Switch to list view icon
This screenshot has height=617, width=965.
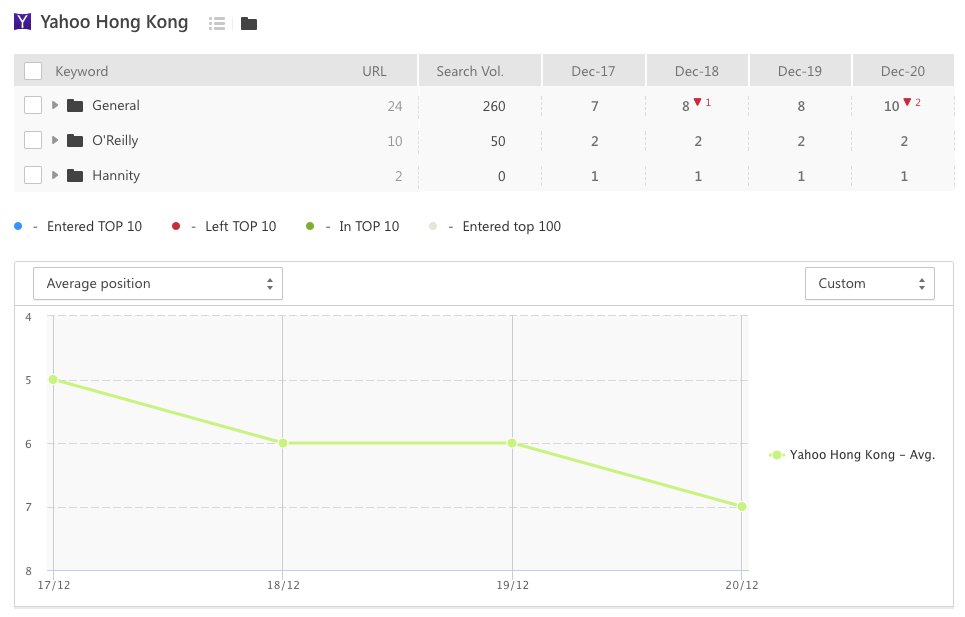click(217, 23)
